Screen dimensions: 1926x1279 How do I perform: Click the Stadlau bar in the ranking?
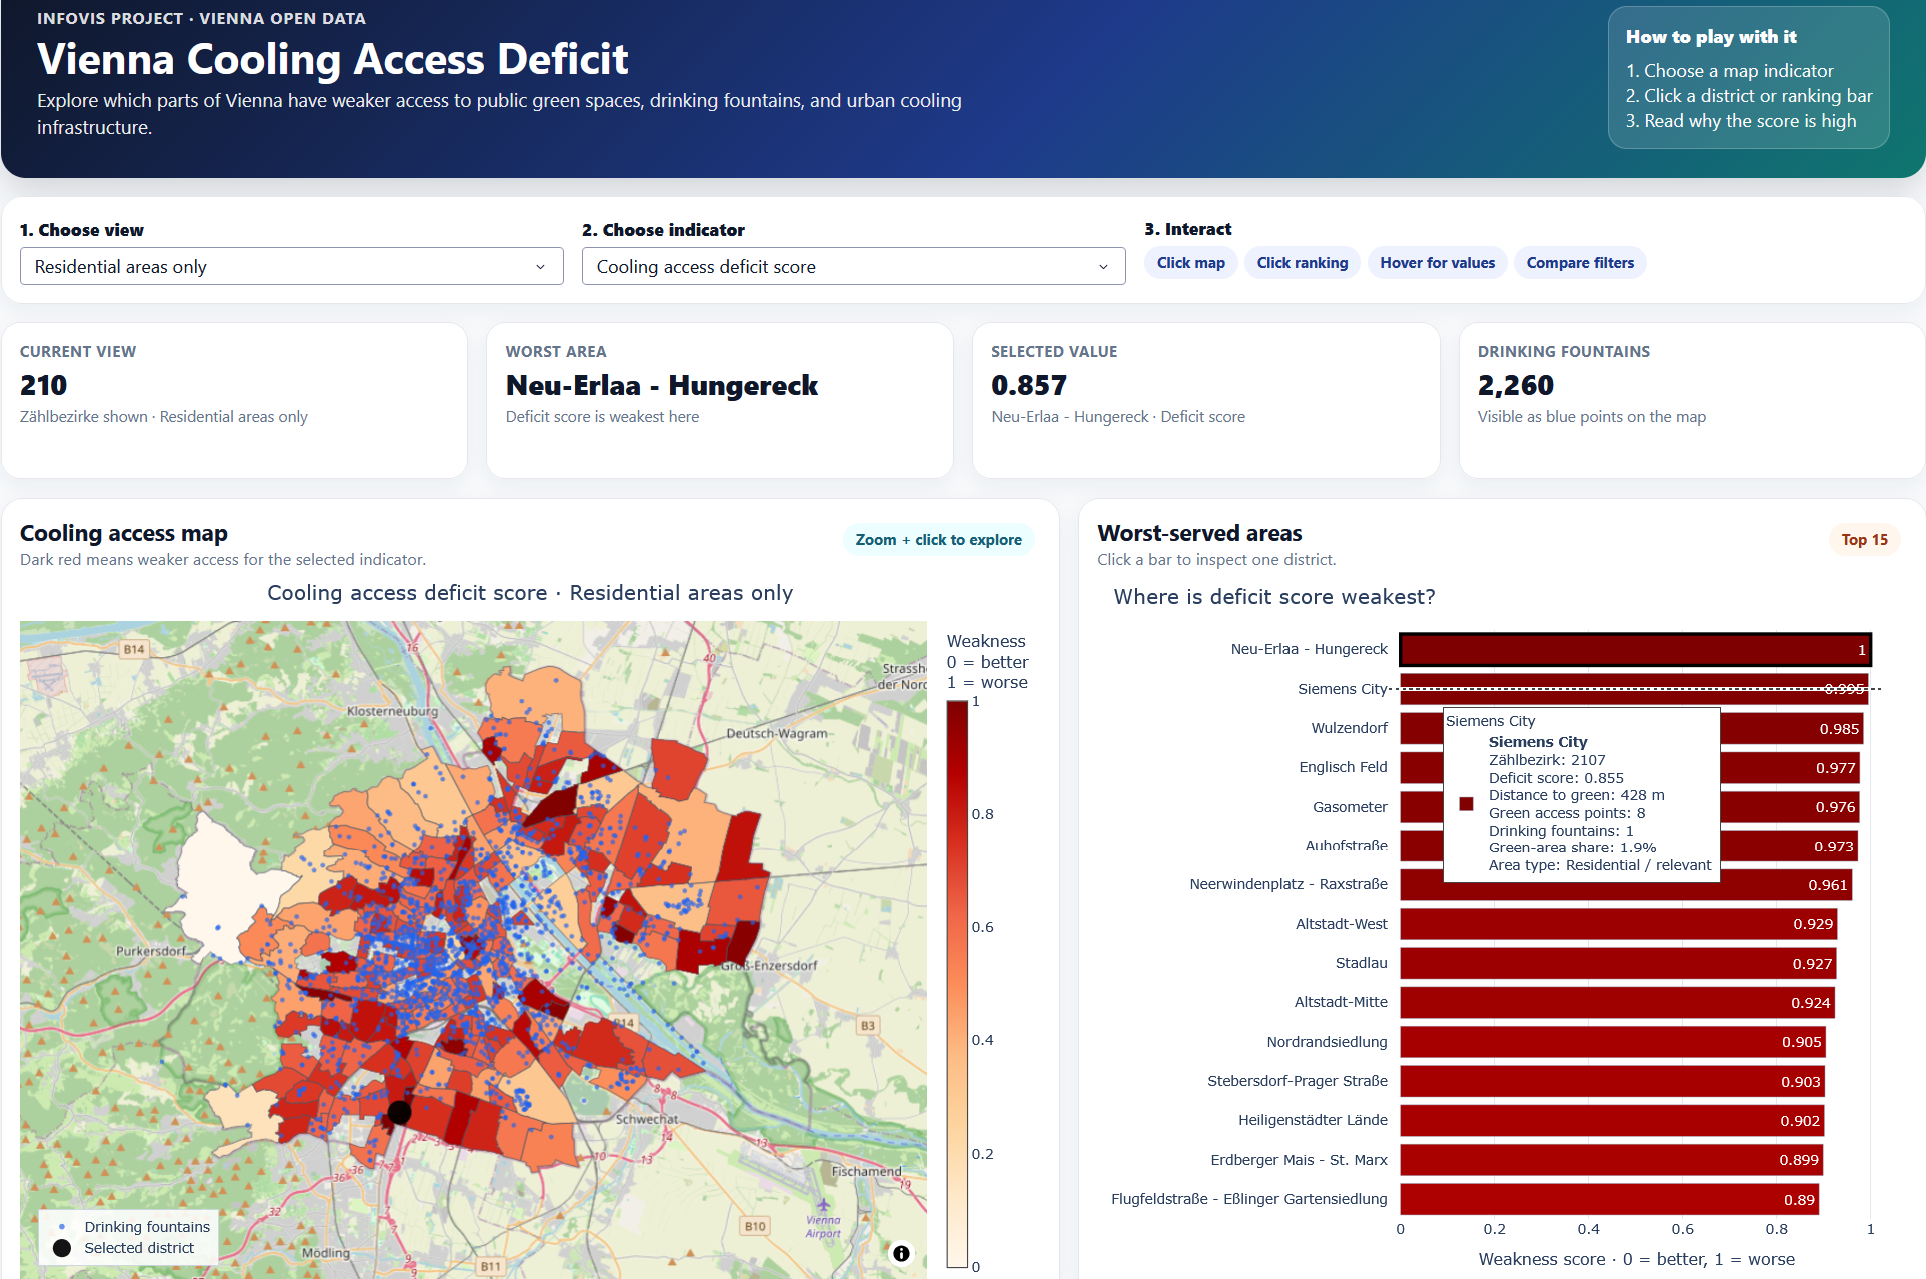1618,963
